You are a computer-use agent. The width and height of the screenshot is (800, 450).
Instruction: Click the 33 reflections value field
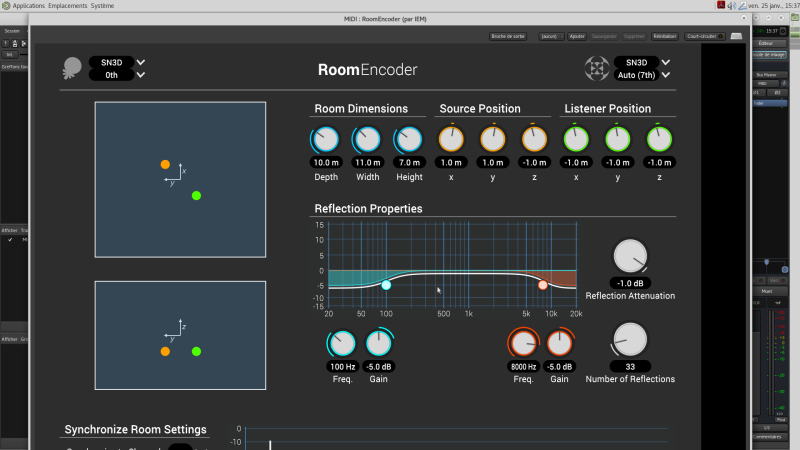tap(630, 366)
